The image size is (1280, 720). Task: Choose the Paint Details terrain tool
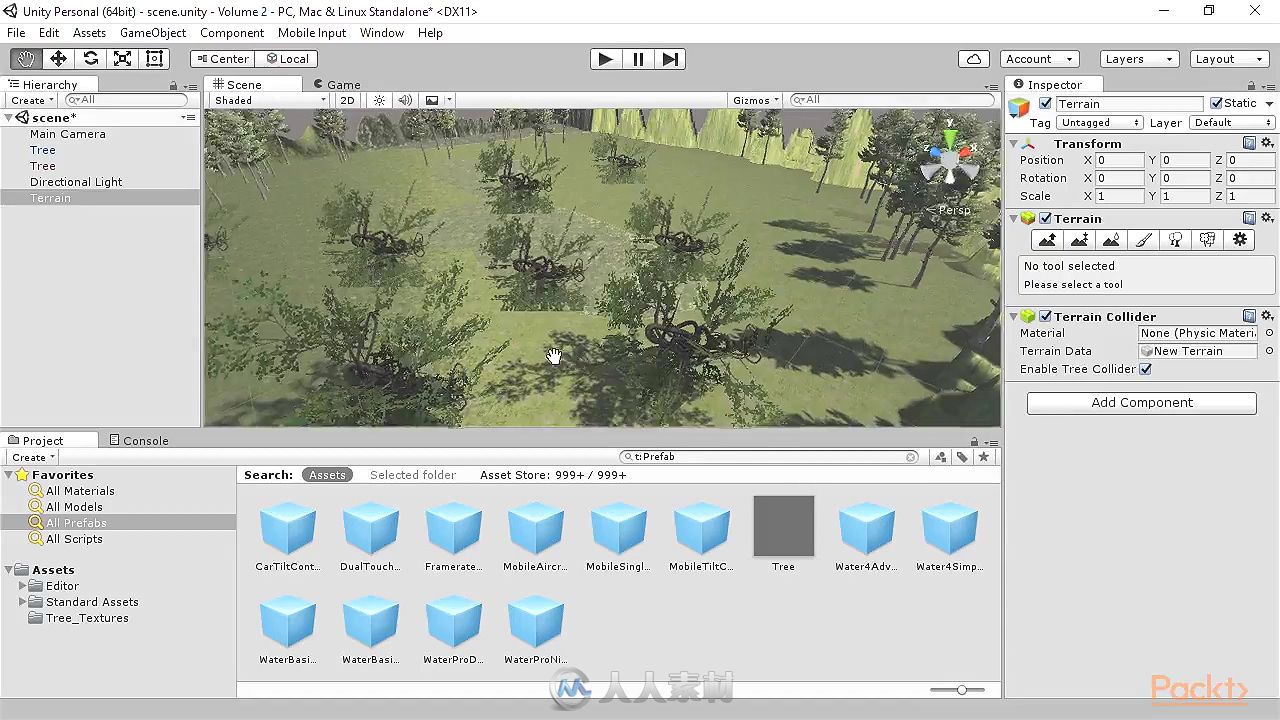(1207, 240)
